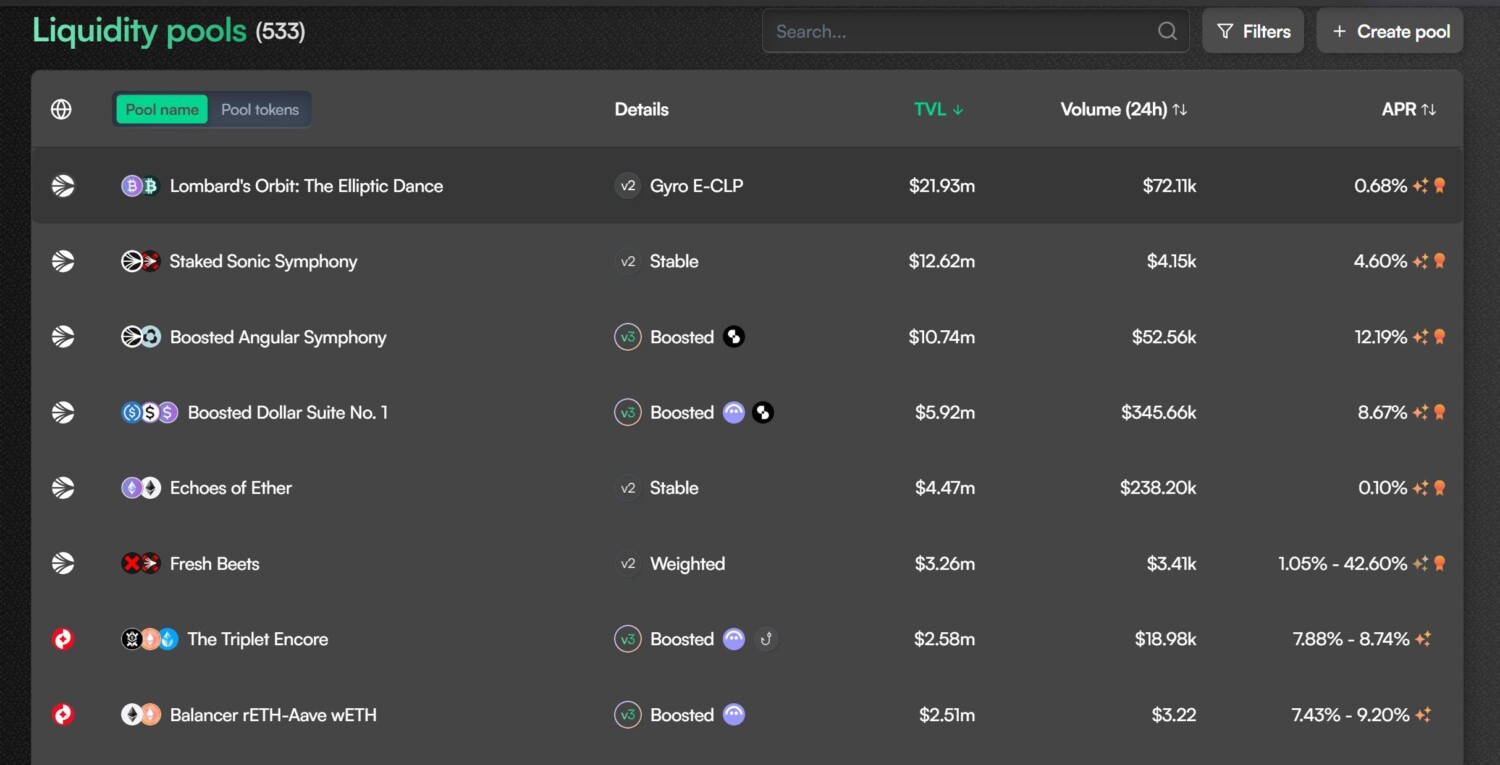
Task: Switch to Pool tokens view
Action: coord(260,110)
